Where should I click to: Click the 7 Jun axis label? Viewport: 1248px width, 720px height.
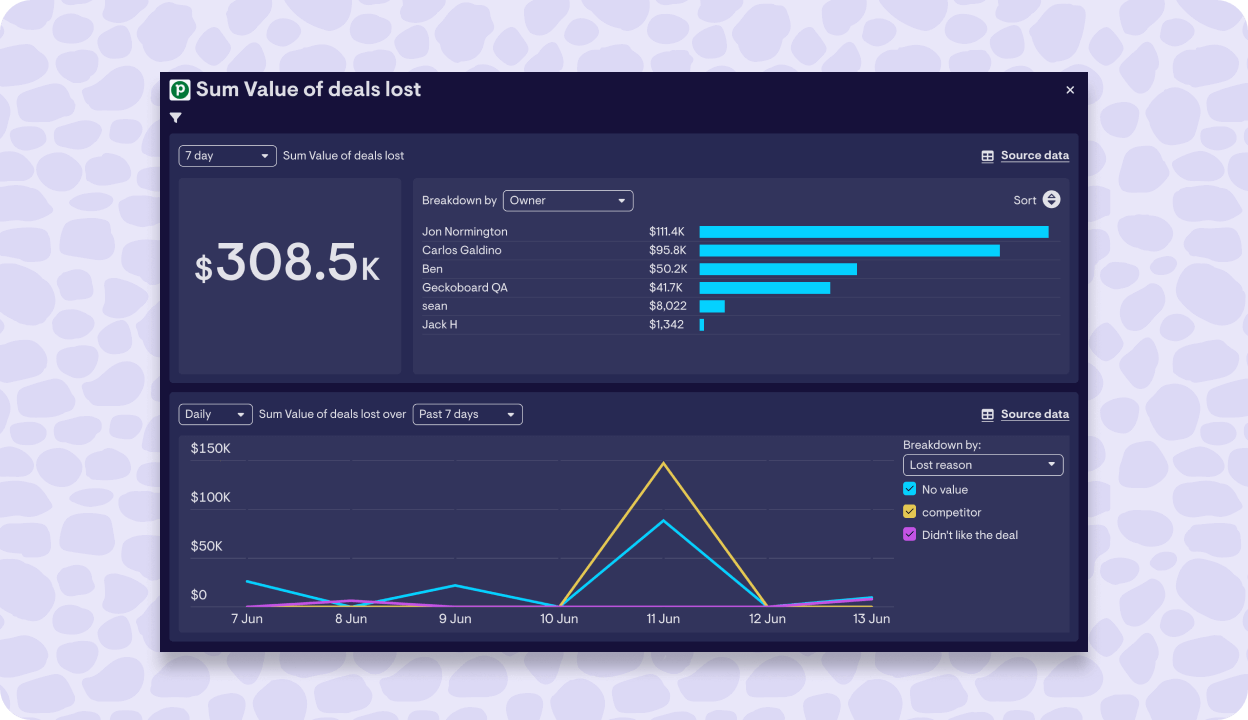247,619
